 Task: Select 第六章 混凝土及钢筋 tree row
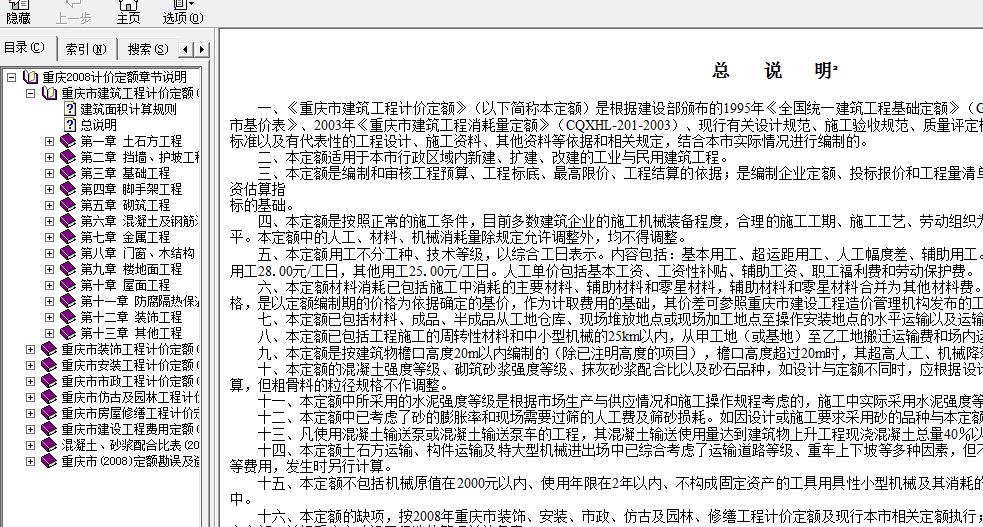pos(139,221)
